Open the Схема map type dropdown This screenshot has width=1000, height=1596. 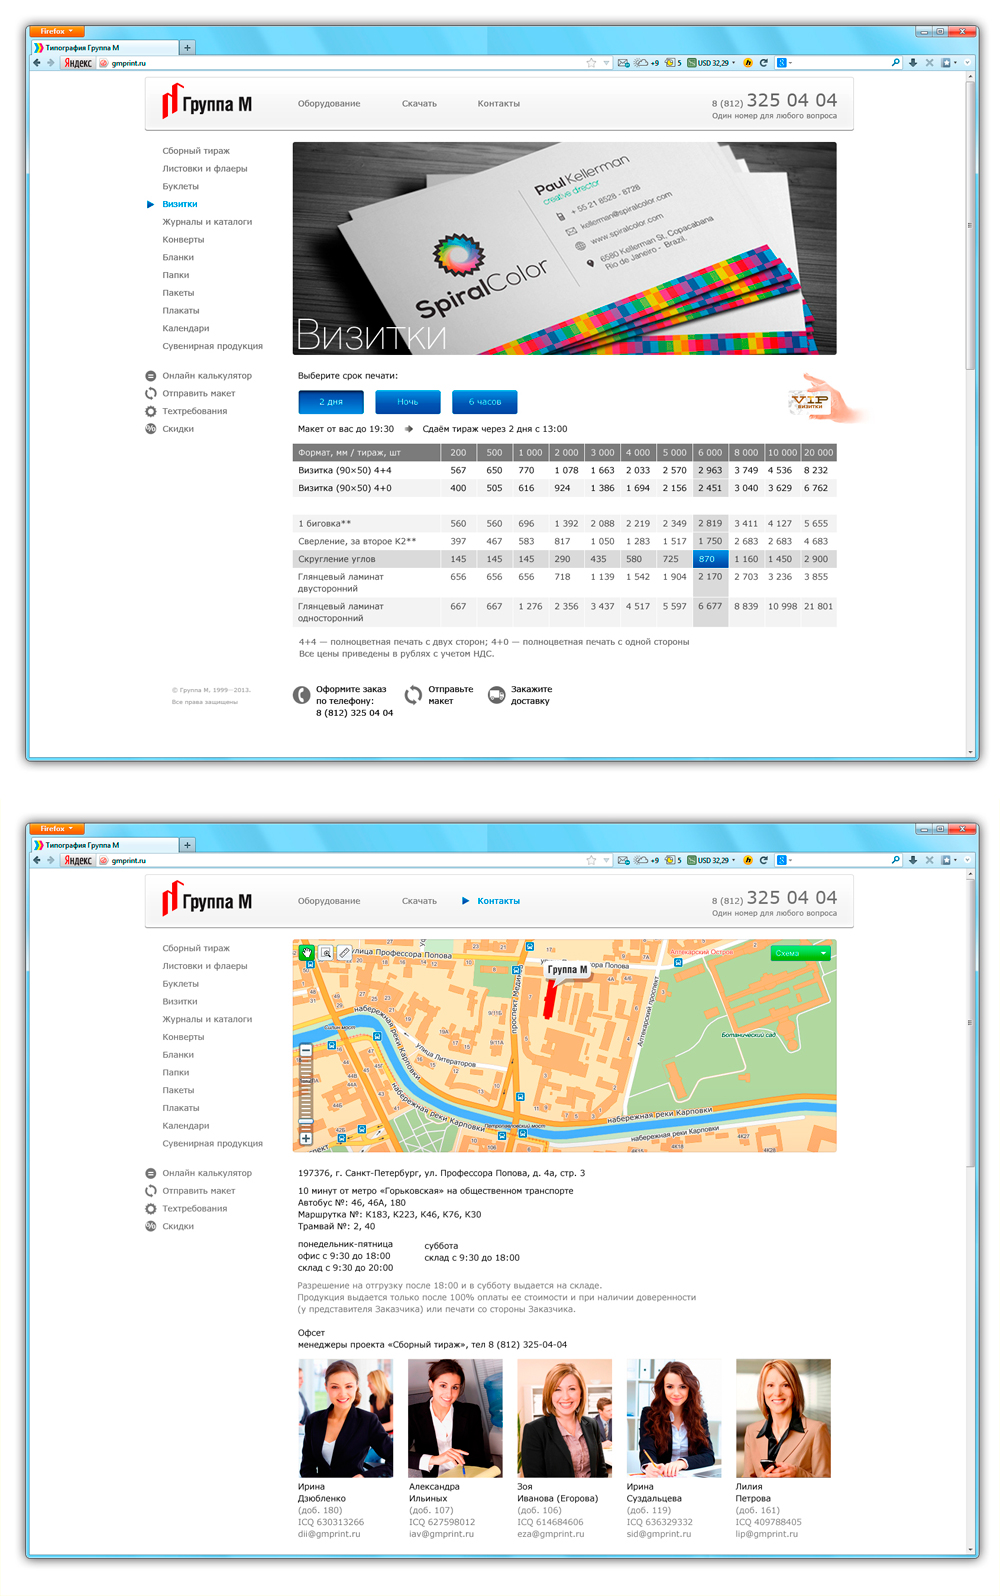point(801,953)
